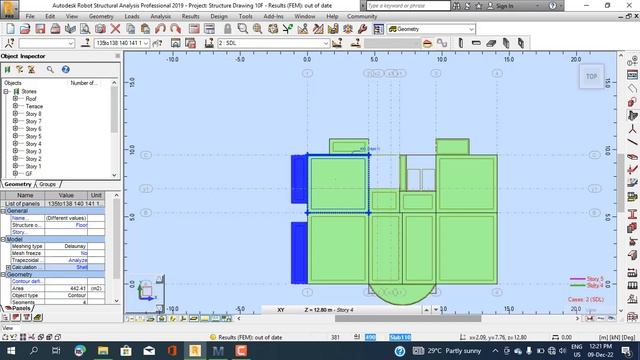Viewport: 640px width, 360px height.
Task: Save the project with floppy icon
Action: click(x=40, y=29)
